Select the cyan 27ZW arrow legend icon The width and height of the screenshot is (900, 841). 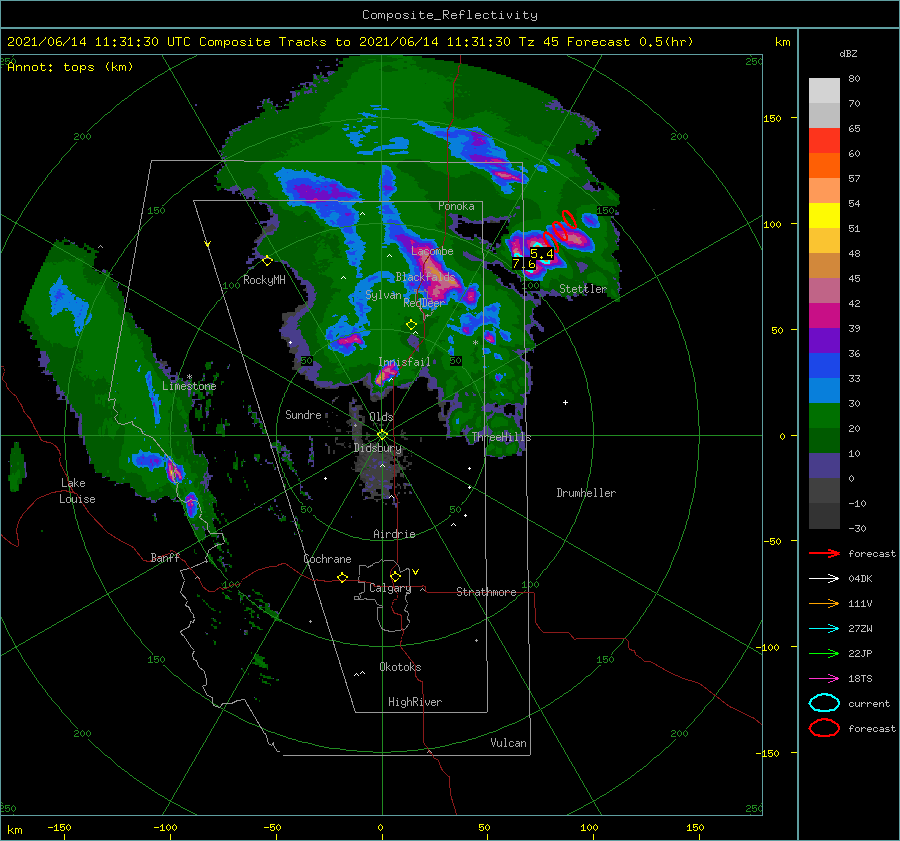pyautogui.click(x=824, y=629)
